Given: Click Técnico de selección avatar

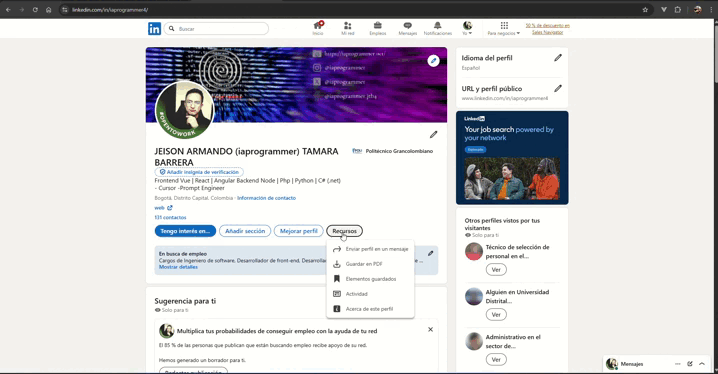Looking at the screenshot, I should (x=474, y=251).
